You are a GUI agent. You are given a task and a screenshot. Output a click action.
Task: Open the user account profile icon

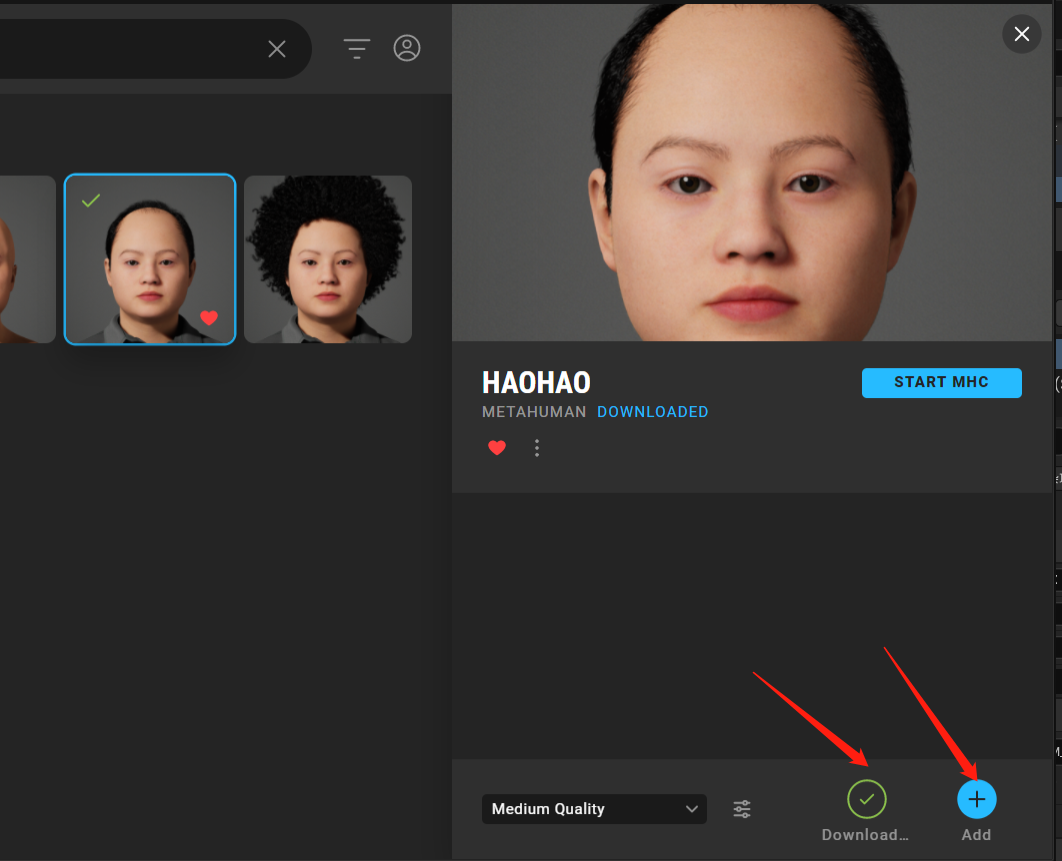pyautogui.click(x=407, y=48)
